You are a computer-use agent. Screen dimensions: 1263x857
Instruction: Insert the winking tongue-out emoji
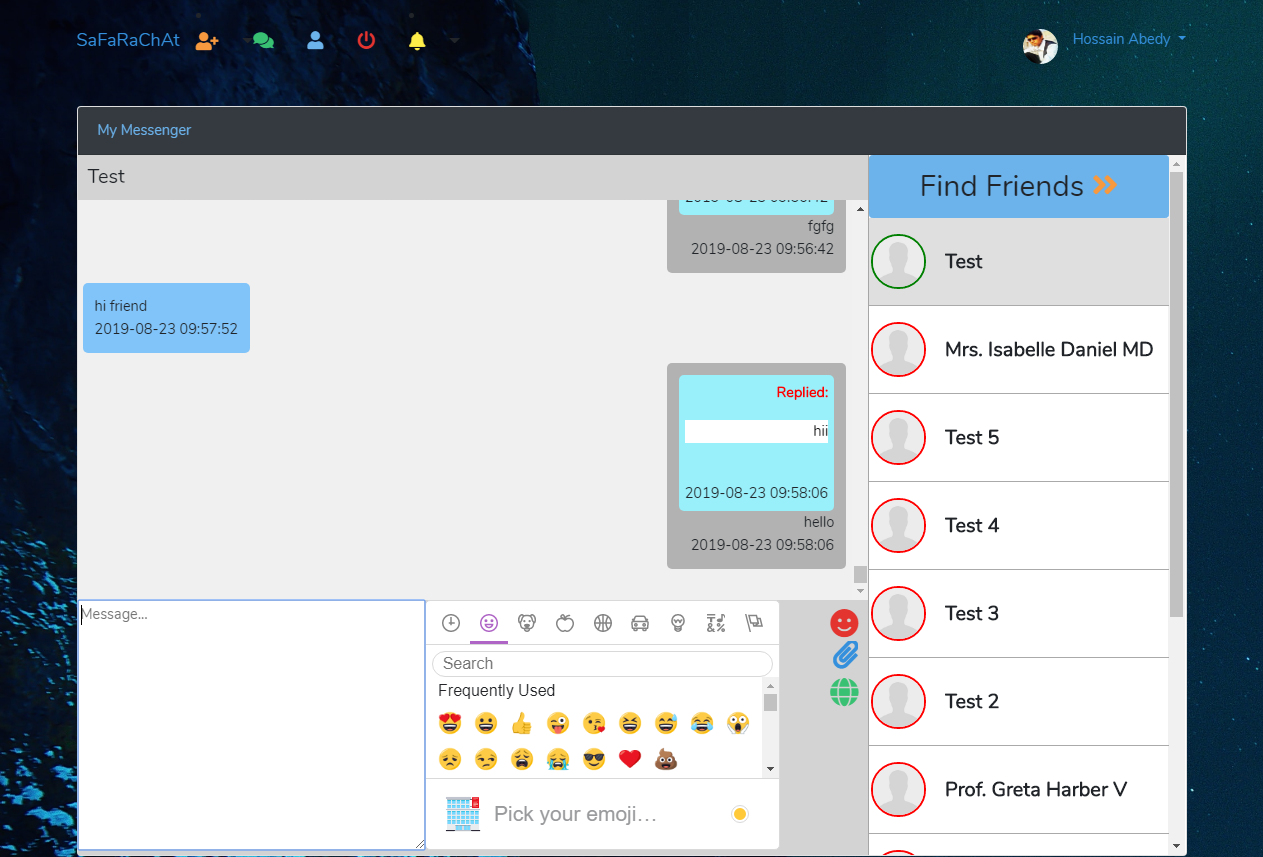558,723
